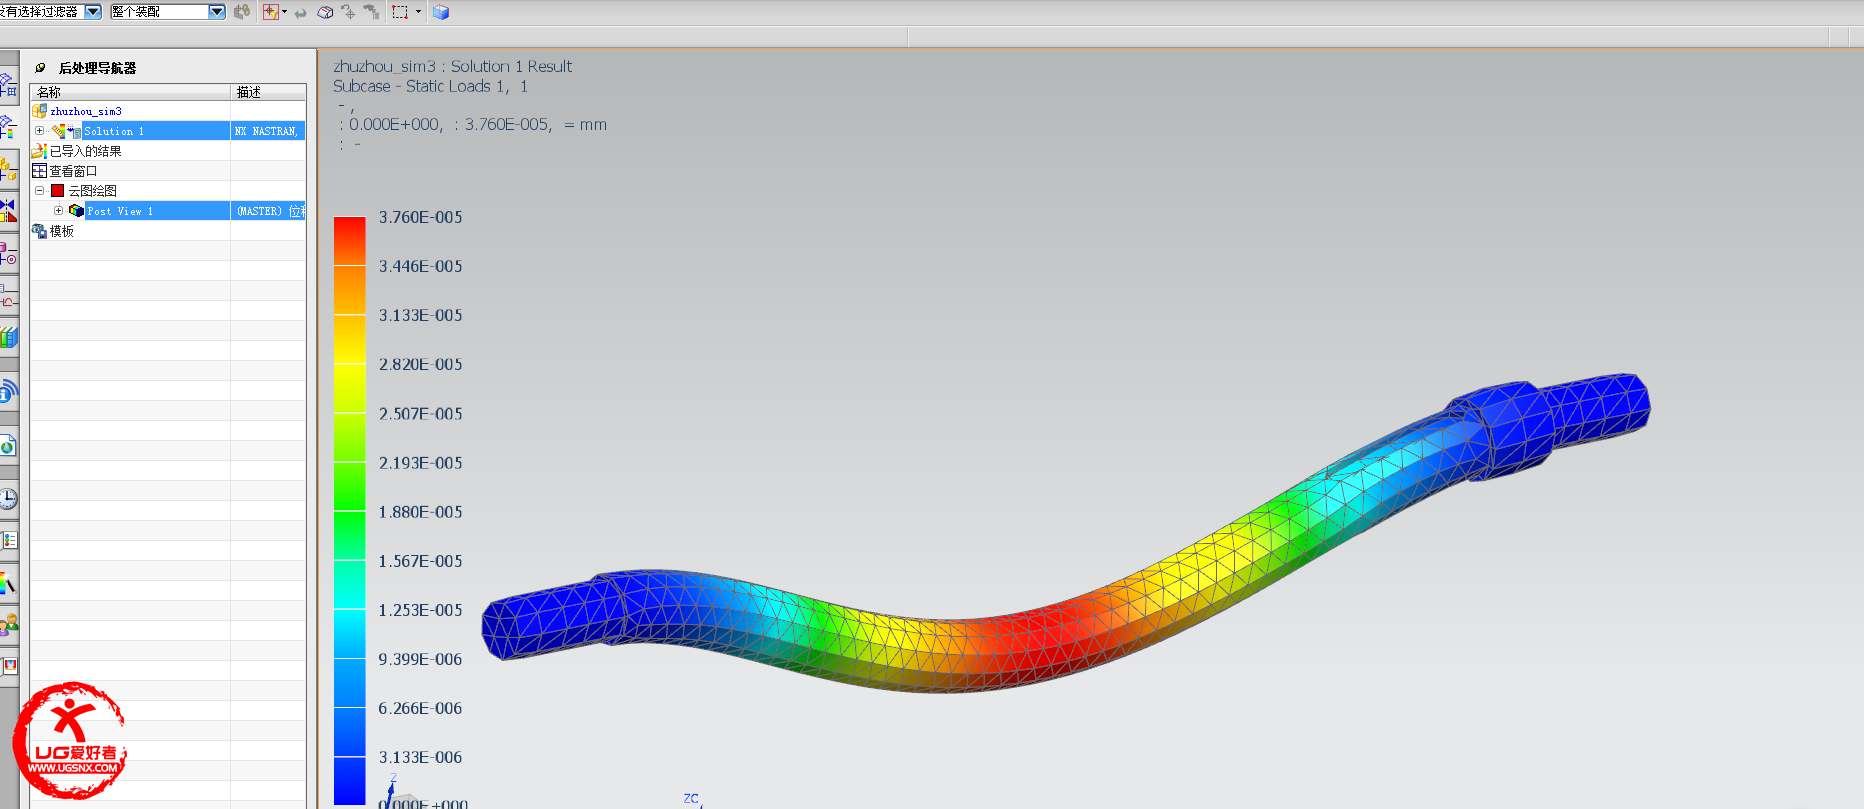Open the blue bowtie constraint sidebar tab
The width and height of the screenshot is (1864, 809).
(x=8, y=210)
